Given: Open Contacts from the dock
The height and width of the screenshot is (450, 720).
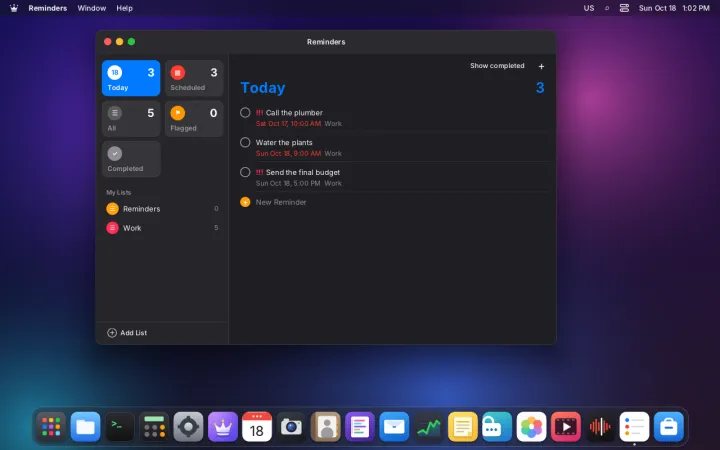Looking at the screenshot, I should pos(326,427).
